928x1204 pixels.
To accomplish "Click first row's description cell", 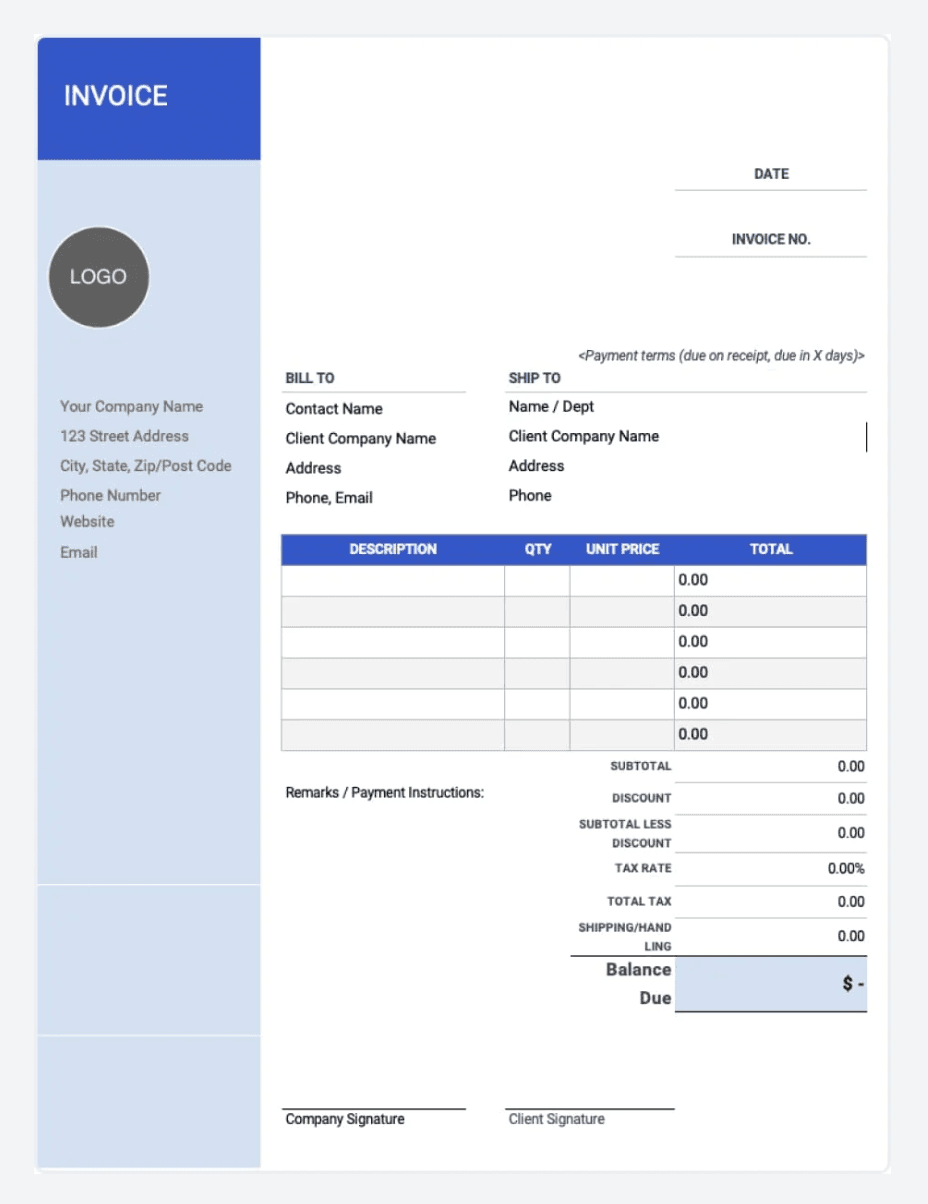I will [393, 581].
